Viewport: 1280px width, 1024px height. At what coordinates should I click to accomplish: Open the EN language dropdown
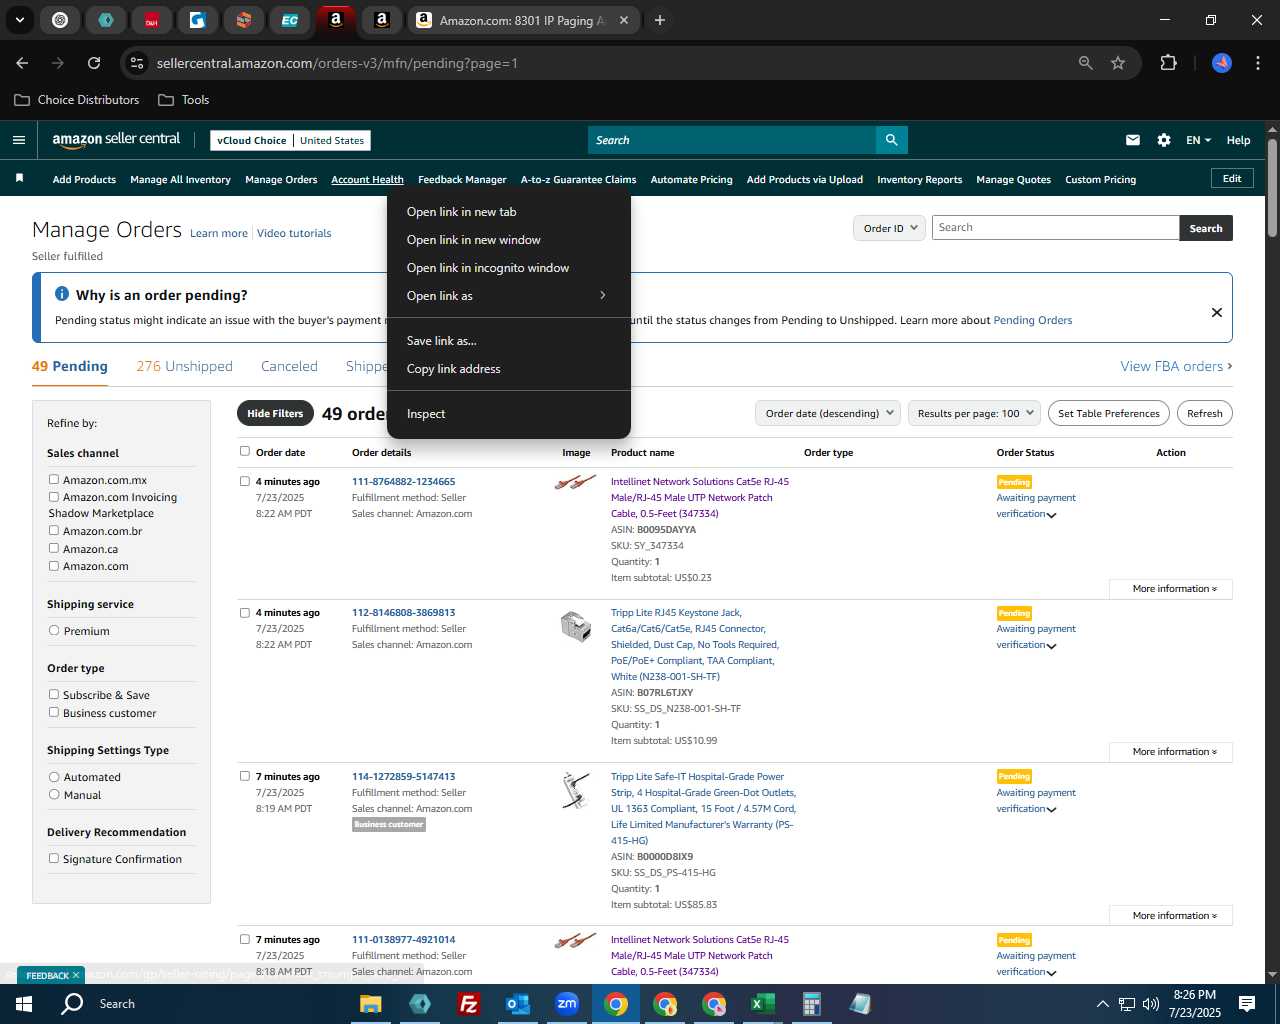(1198, 140)
